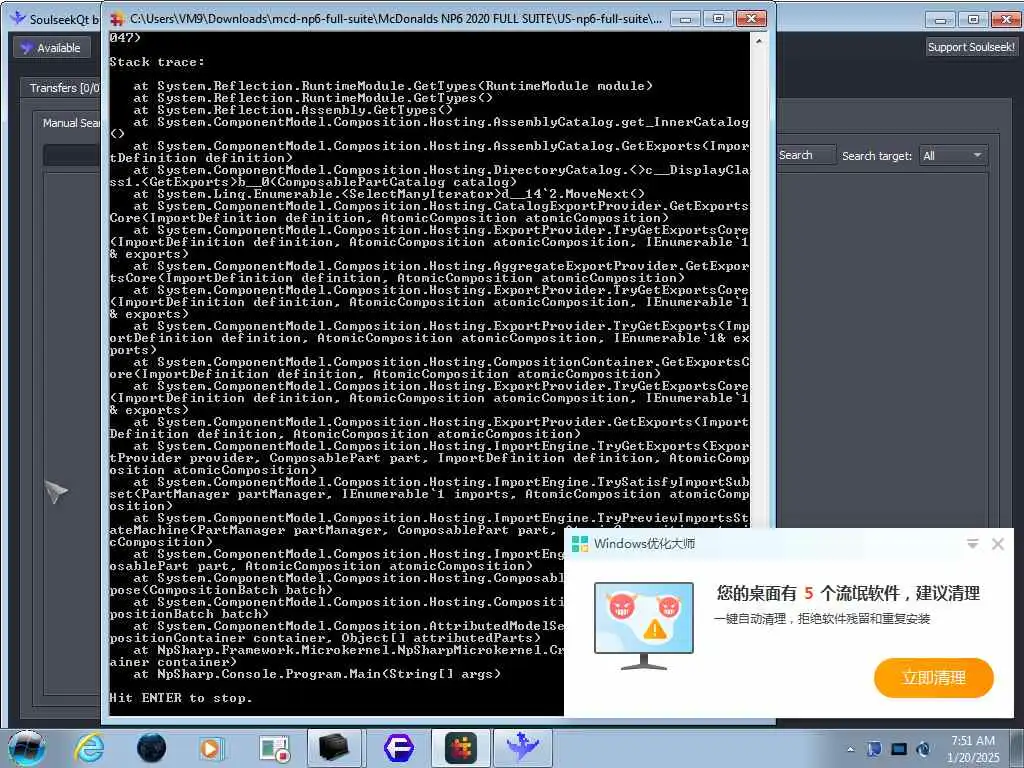Open the media player taskbar icon
This screenshot has width=1024, height=768.
(x=212, y=748)
